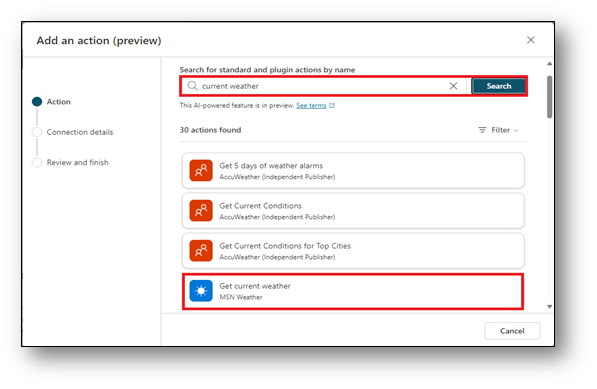Click the scrollbar down arrow
Viewport: 597px width, 389px height.
[549, 306]
